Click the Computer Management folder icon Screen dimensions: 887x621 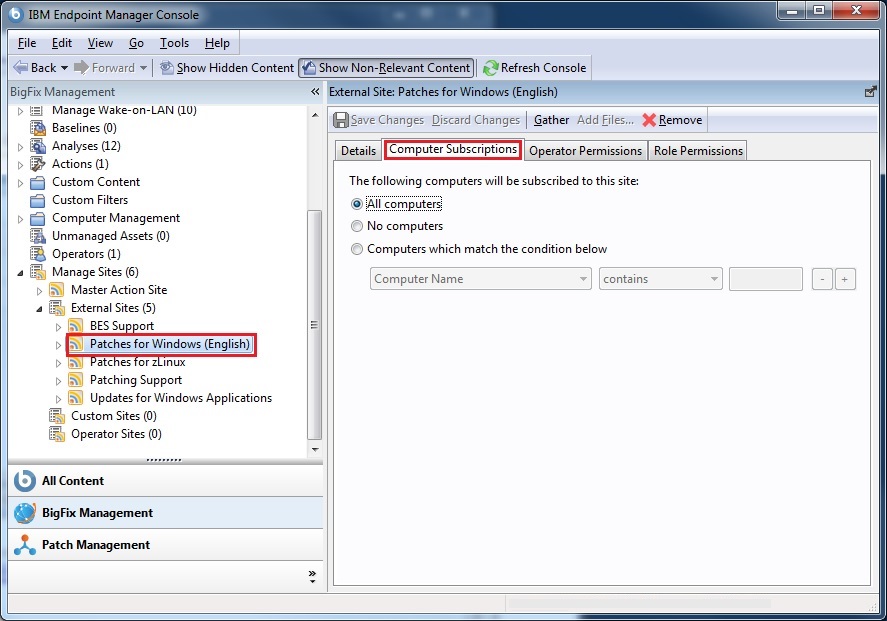(38, 218)
